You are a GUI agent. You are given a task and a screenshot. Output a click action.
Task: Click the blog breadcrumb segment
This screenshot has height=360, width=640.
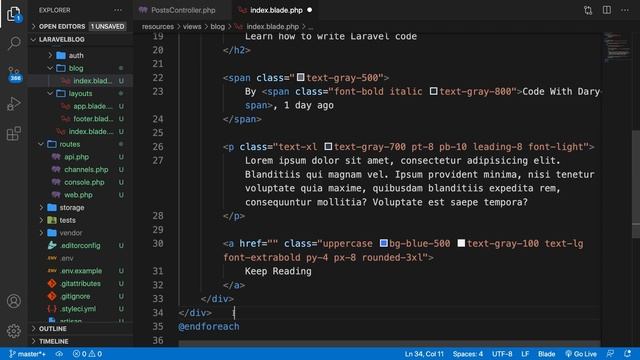[218, 27]
